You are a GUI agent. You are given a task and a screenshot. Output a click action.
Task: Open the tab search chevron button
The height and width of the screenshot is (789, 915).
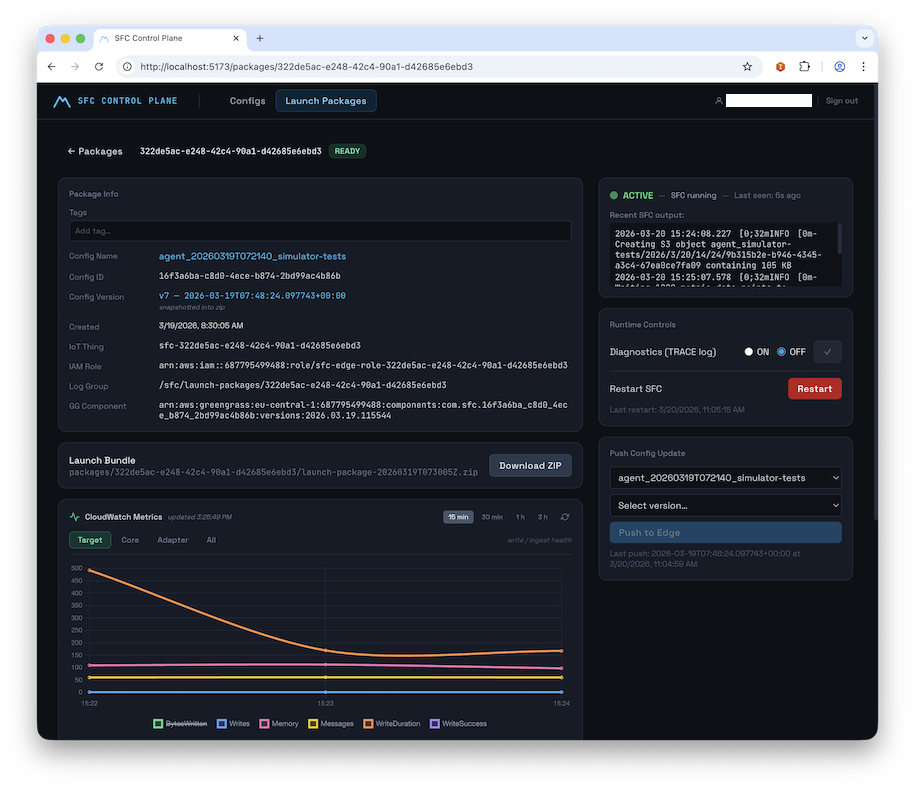click(x=864, y=39)
